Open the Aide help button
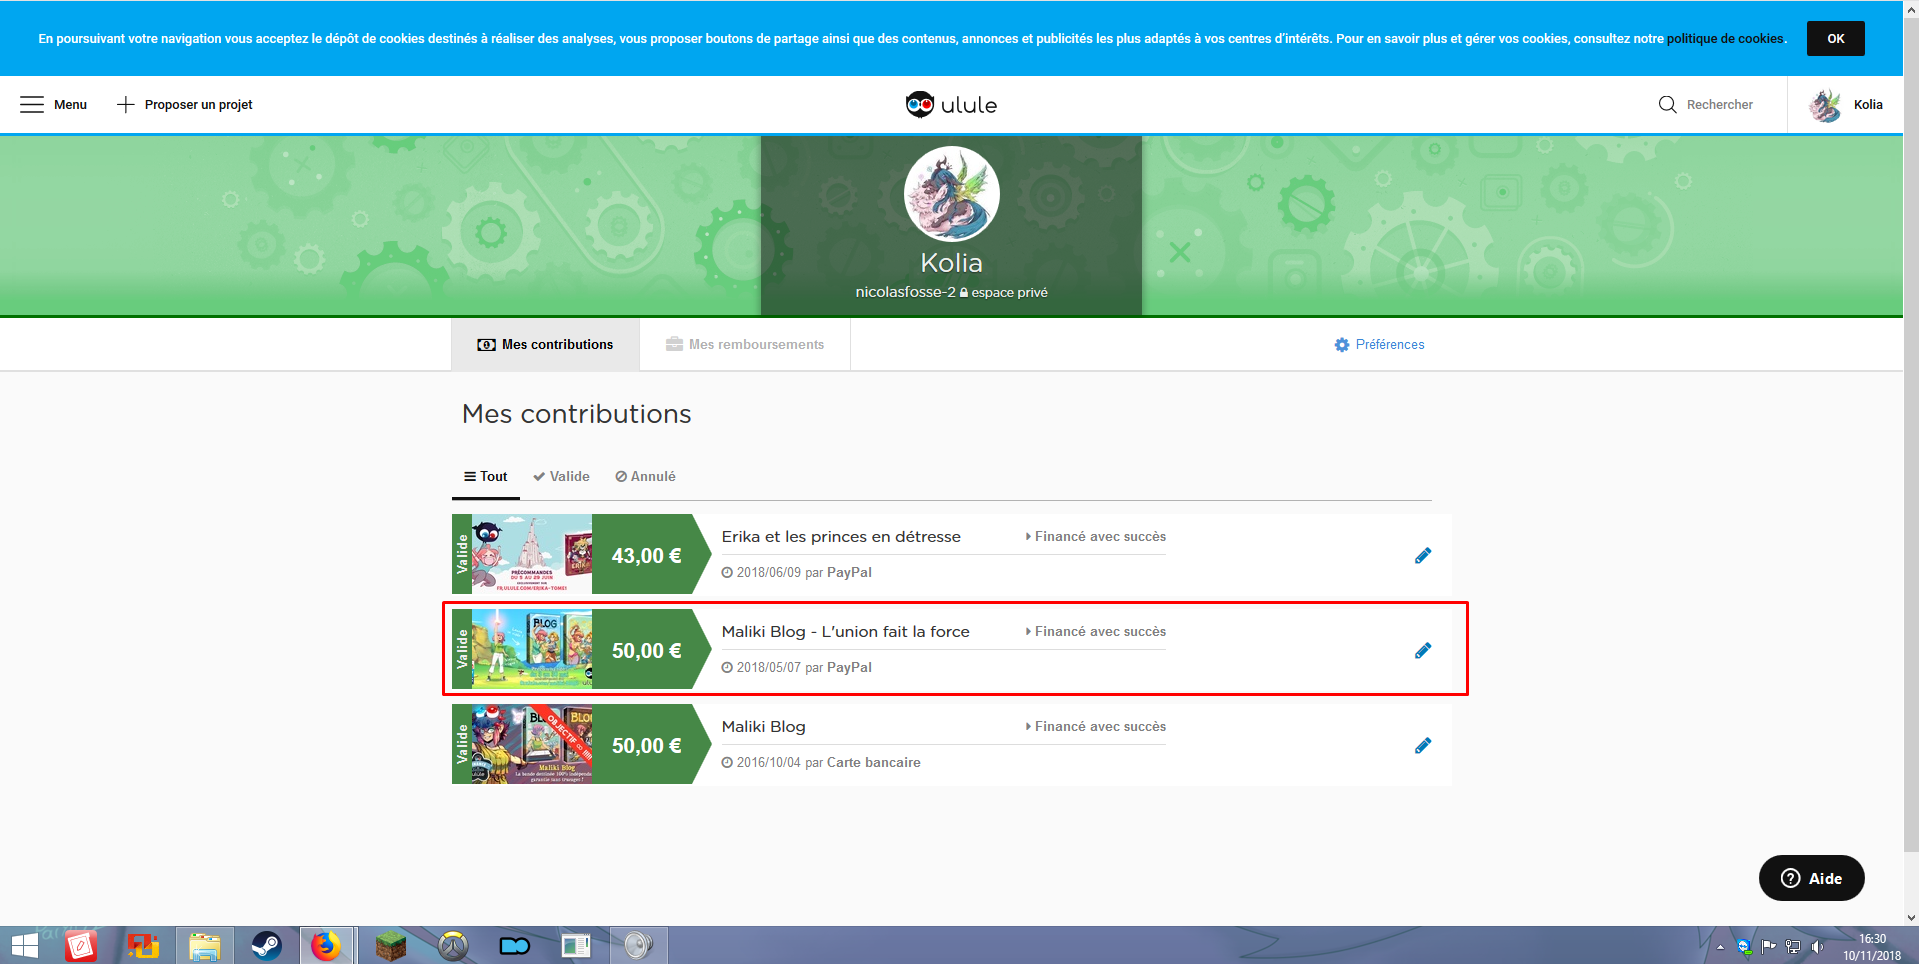The image size is (1919, 964). 1811,878
